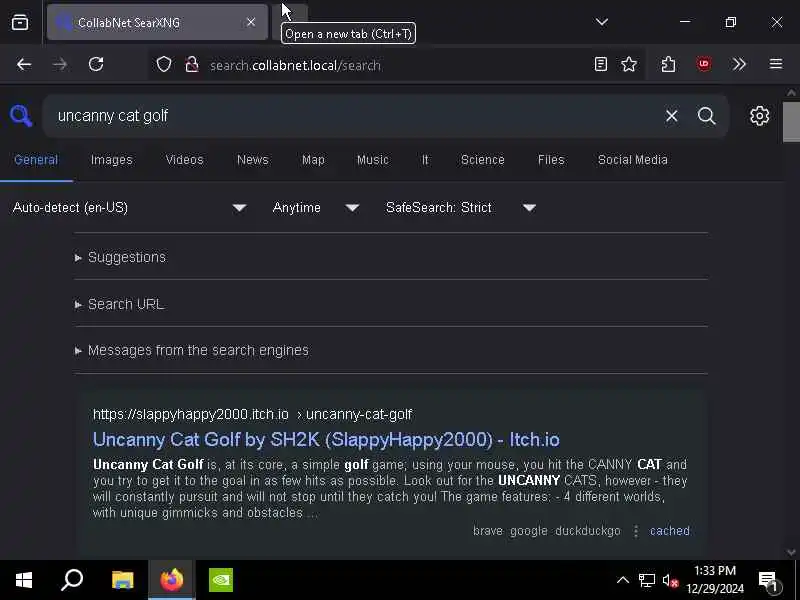Open the list all tabs chevron
This screenshot has height=600, width=800.
coord(602,22)
